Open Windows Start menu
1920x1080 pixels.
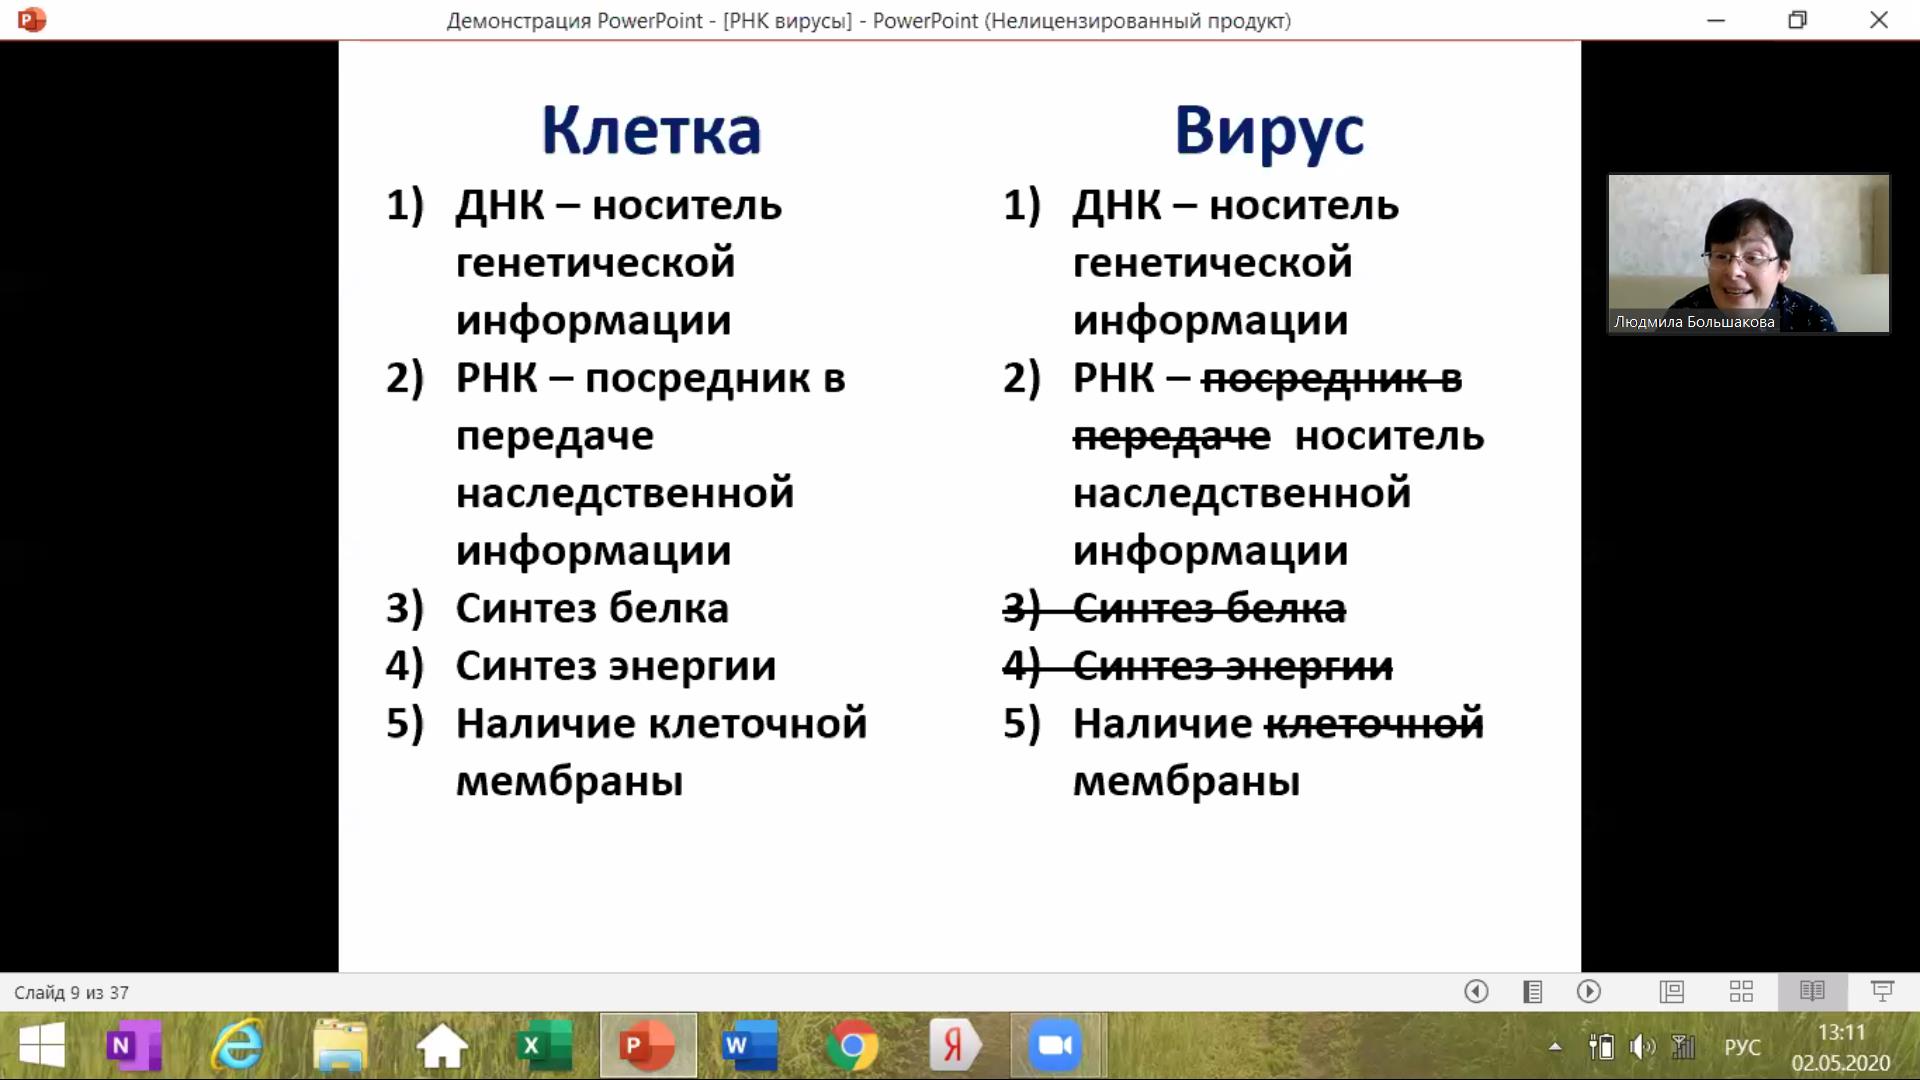(x=41, y=1046)
